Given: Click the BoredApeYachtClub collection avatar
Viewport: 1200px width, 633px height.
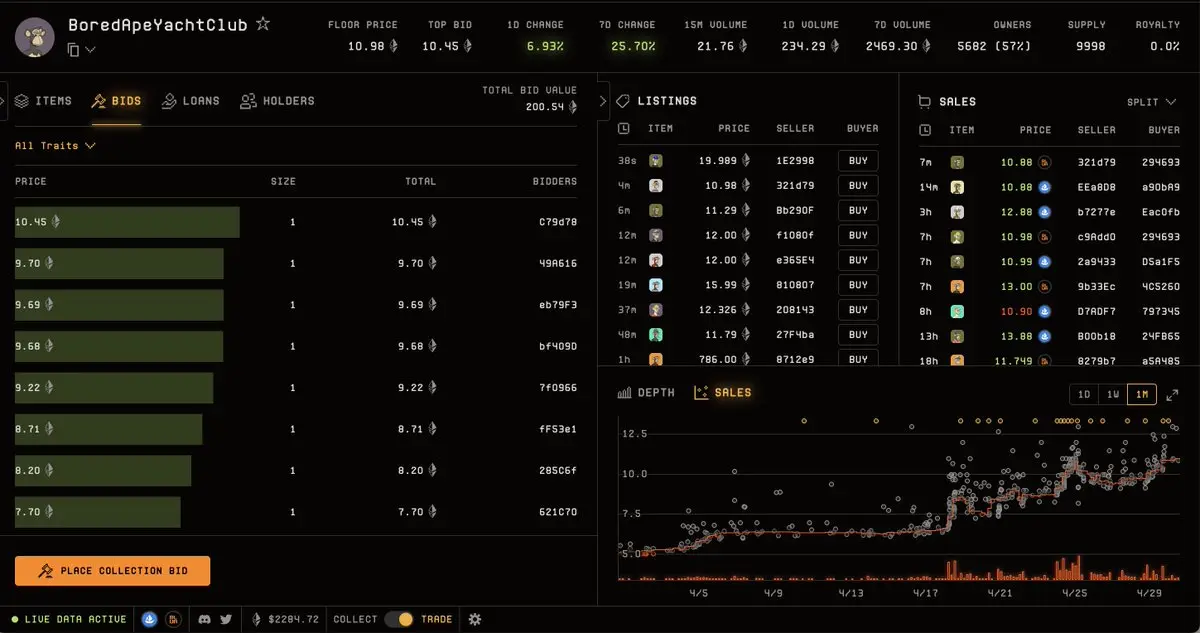Looking at the screenshot, I should click(x=35, y=35).
